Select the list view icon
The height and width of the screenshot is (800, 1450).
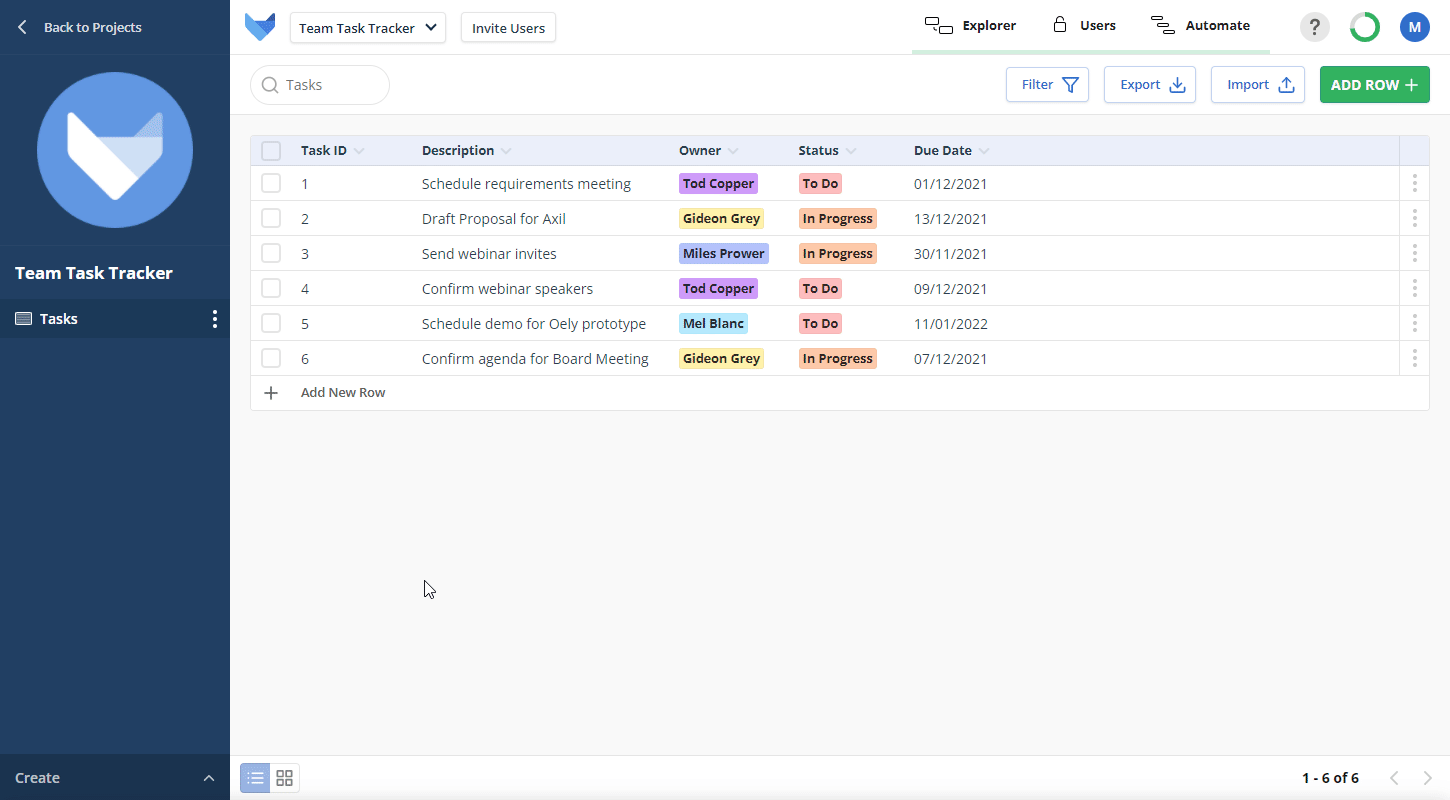tap(255, 778)
